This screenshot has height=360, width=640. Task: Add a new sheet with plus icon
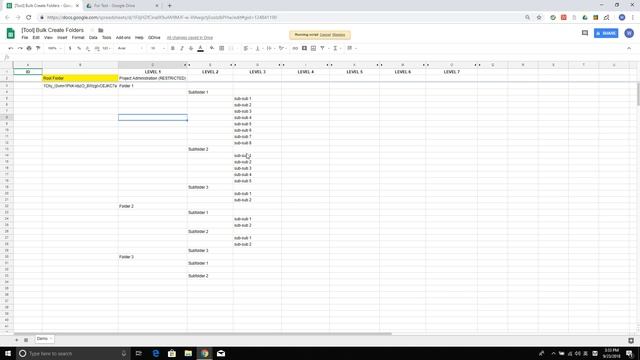click(x=17, y=340)
